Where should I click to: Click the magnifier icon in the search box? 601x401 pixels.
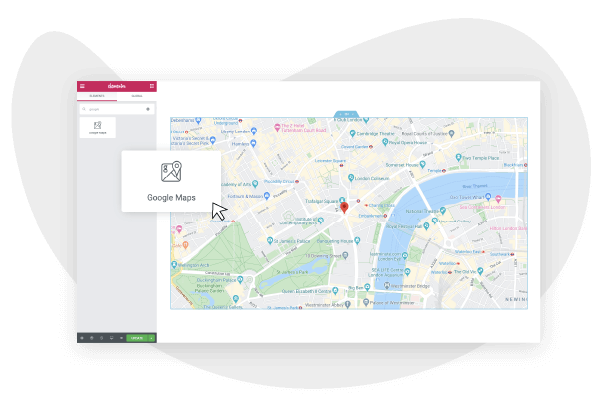pos(84,109)
